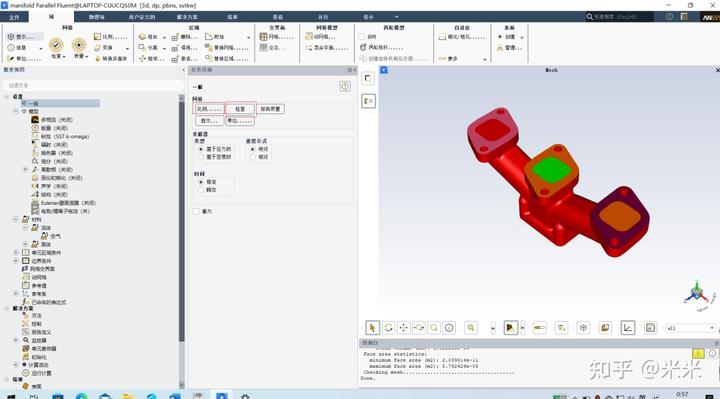Click the mesh Info icon in ribbon
This screenshot has width=720, height=399.
[11, 48]
